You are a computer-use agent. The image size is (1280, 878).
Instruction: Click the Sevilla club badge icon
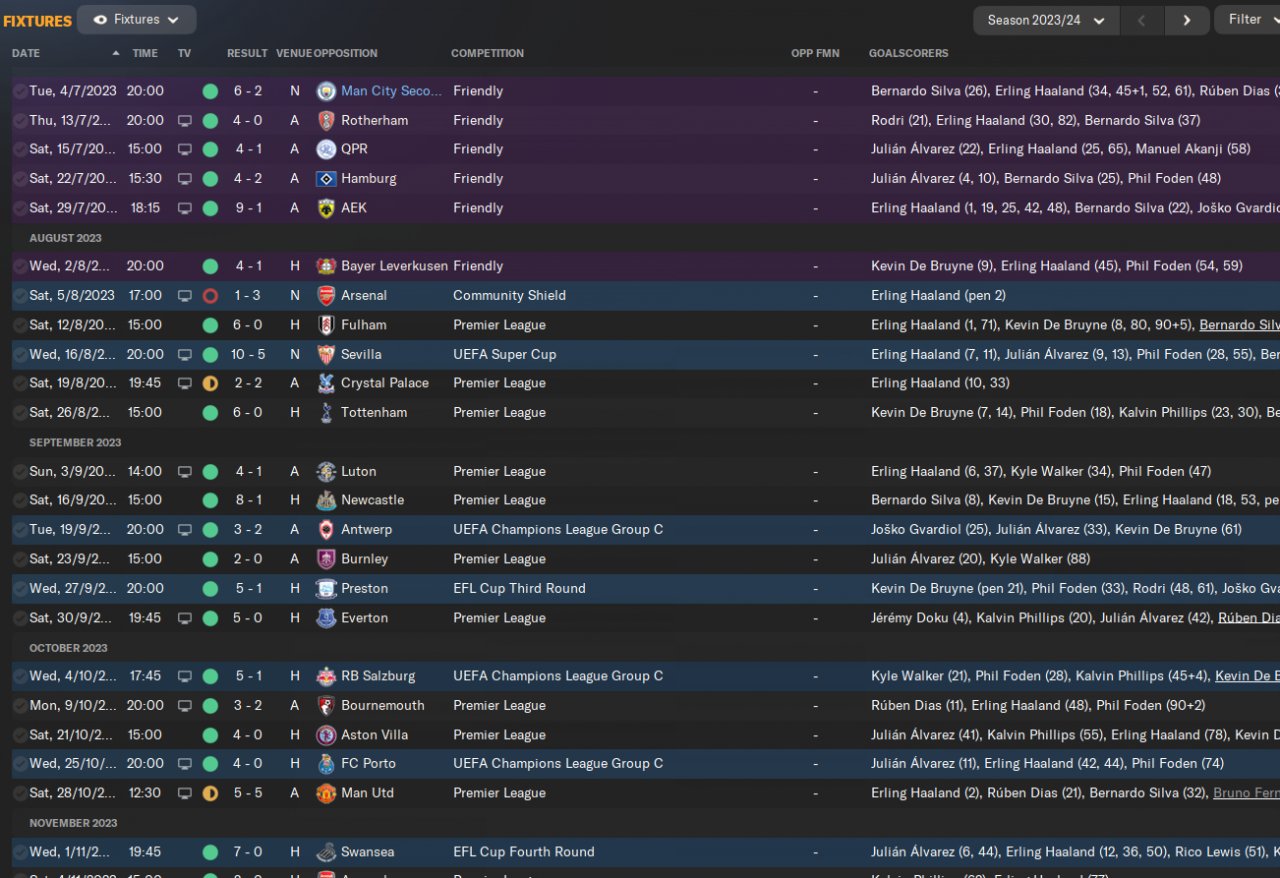click(326, 354)
